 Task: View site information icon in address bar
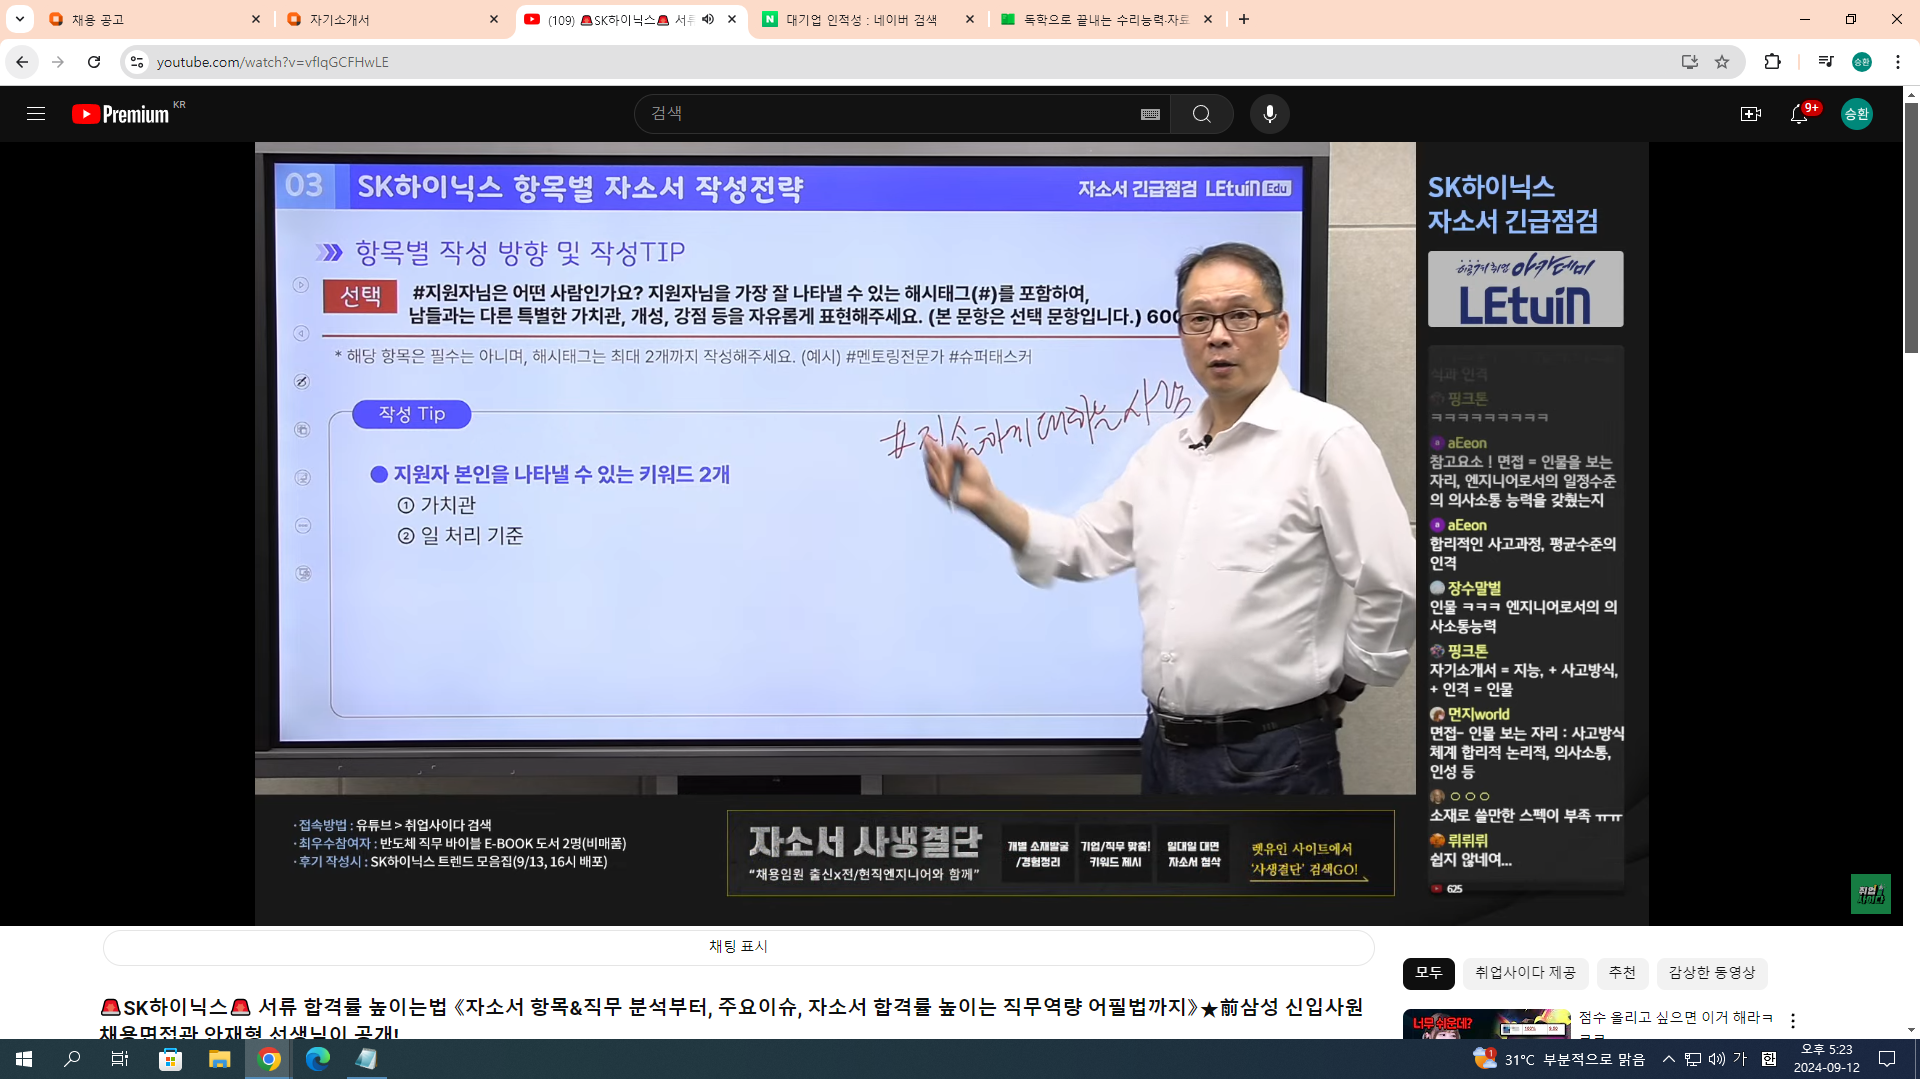[x=137, y=62]
